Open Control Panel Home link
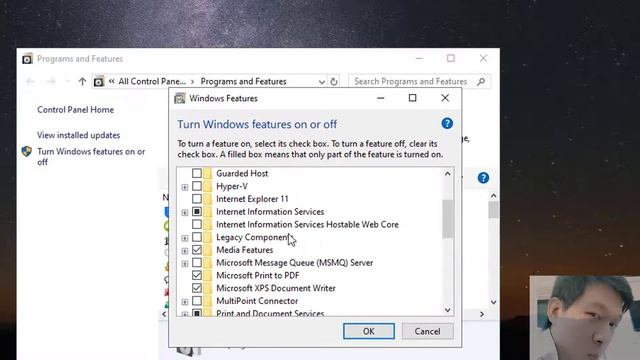This screenshot has width=640, height=360. pos(76,110)
